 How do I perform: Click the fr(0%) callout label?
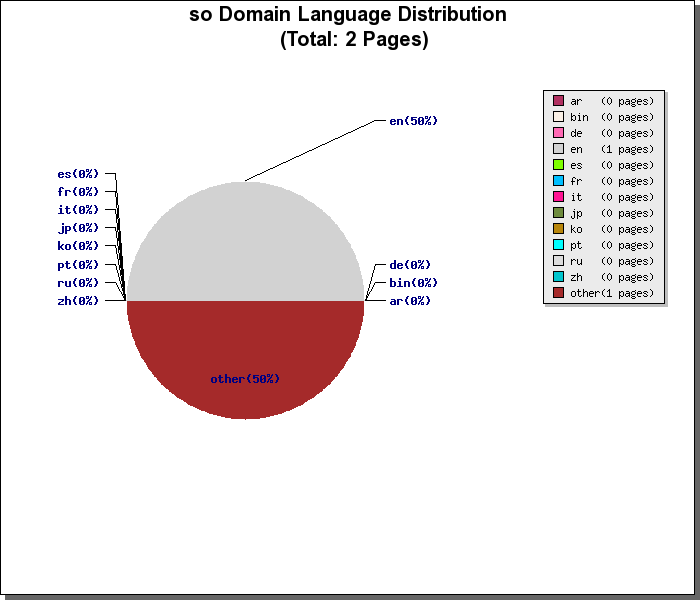78,192
